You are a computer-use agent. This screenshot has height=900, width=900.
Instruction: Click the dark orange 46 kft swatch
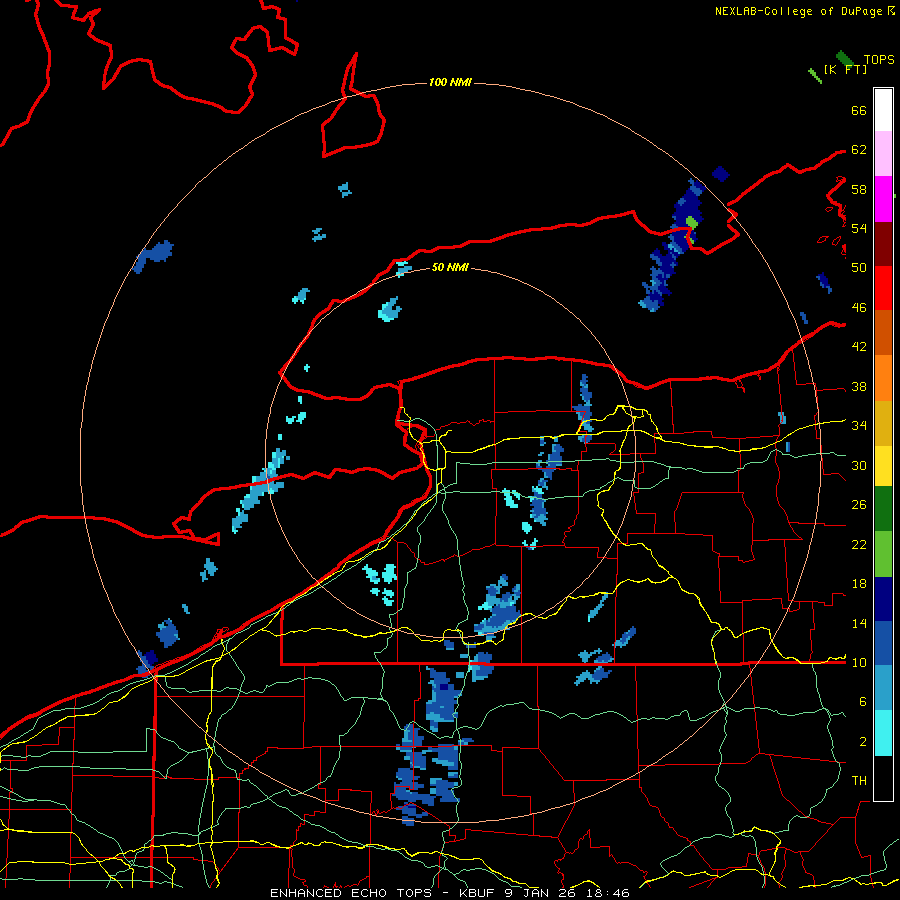(x=883, y=333)
